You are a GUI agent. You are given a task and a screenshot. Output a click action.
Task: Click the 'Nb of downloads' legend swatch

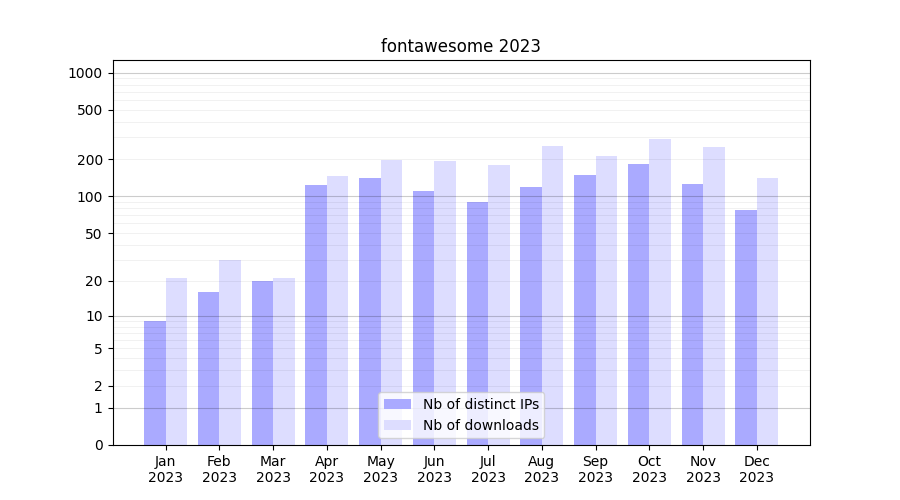398,425
